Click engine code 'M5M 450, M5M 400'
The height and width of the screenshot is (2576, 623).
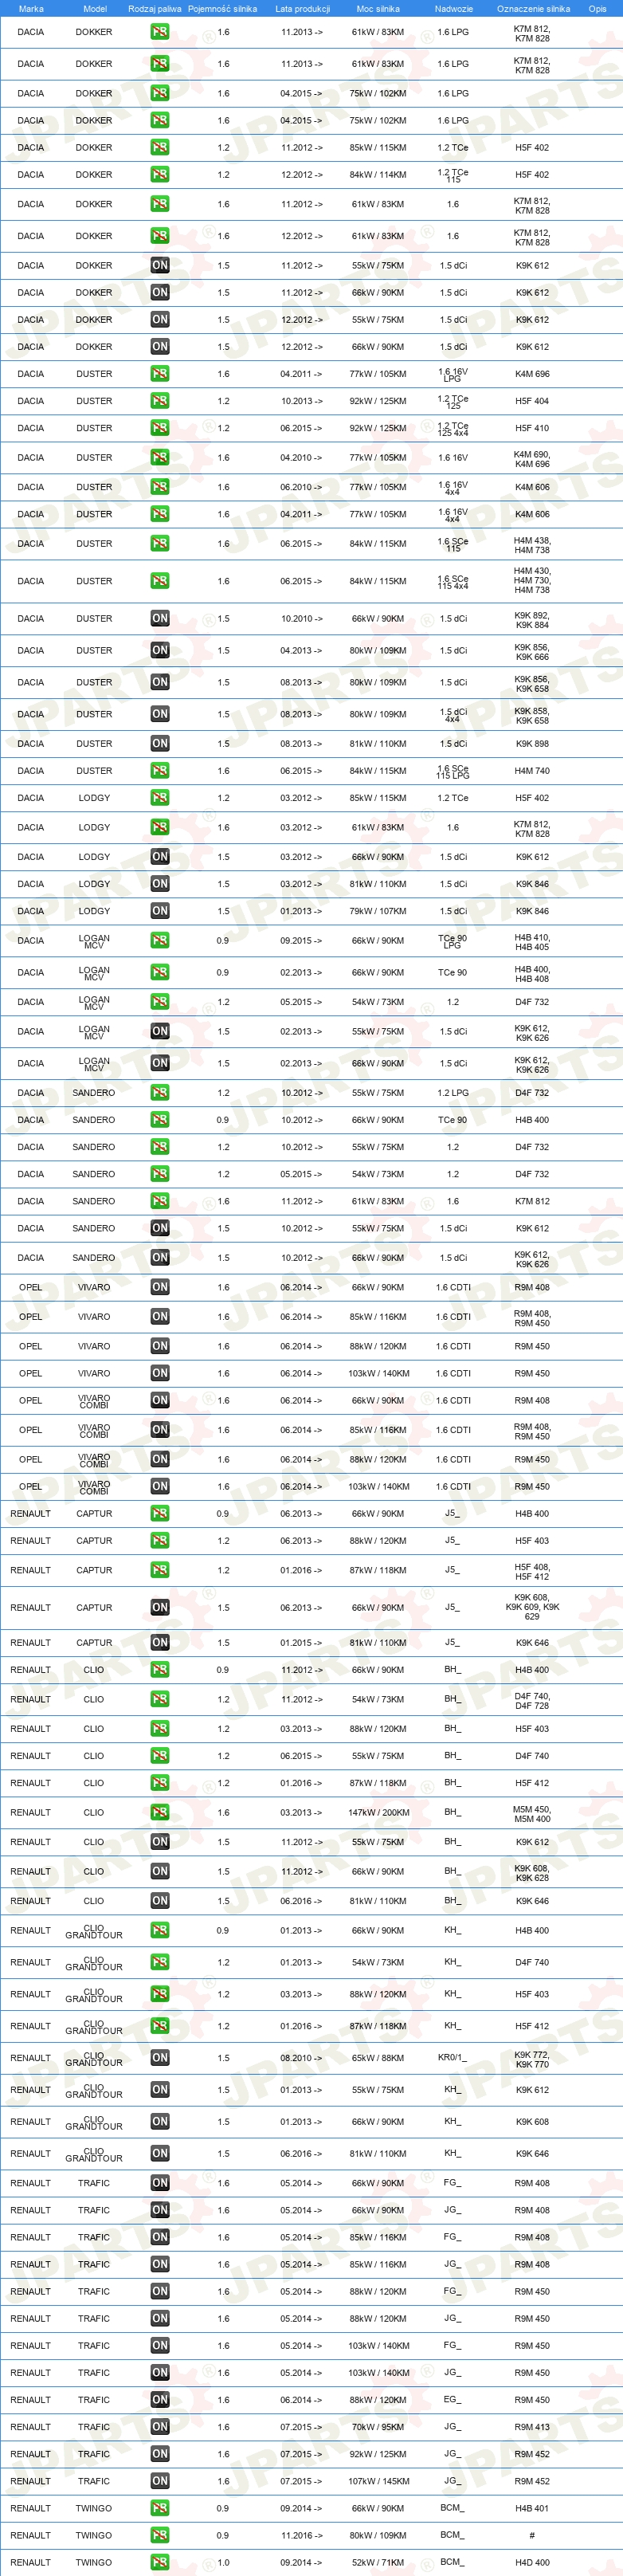pos(532,1814)
